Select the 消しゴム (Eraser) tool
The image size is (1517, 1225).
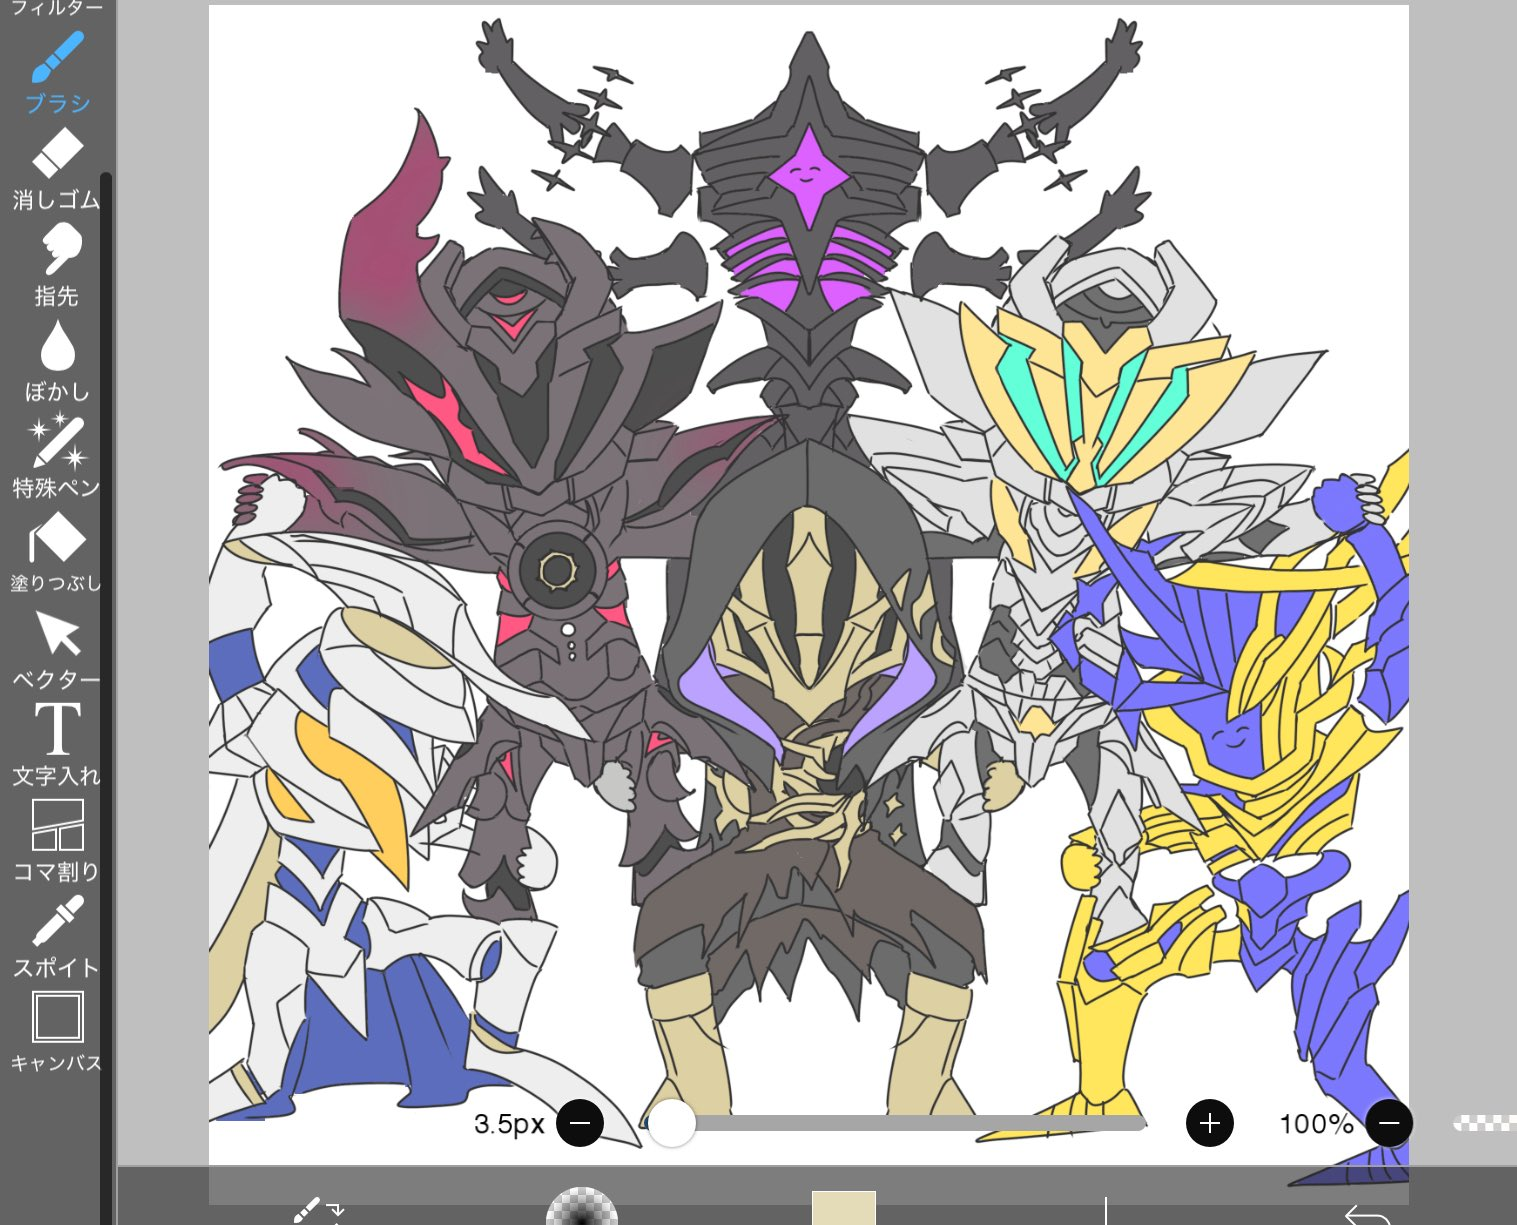pos(57,169)
